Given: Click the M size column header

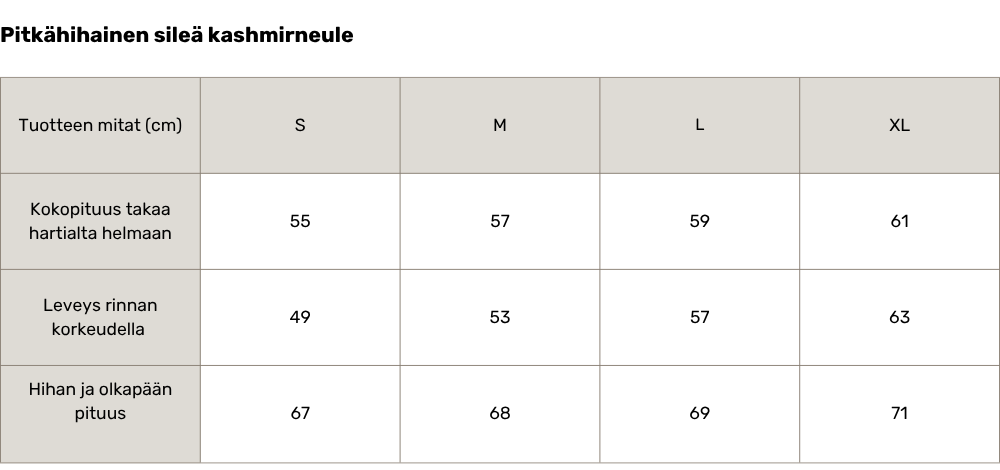Looking at the screenshot, I should point(500,125).
